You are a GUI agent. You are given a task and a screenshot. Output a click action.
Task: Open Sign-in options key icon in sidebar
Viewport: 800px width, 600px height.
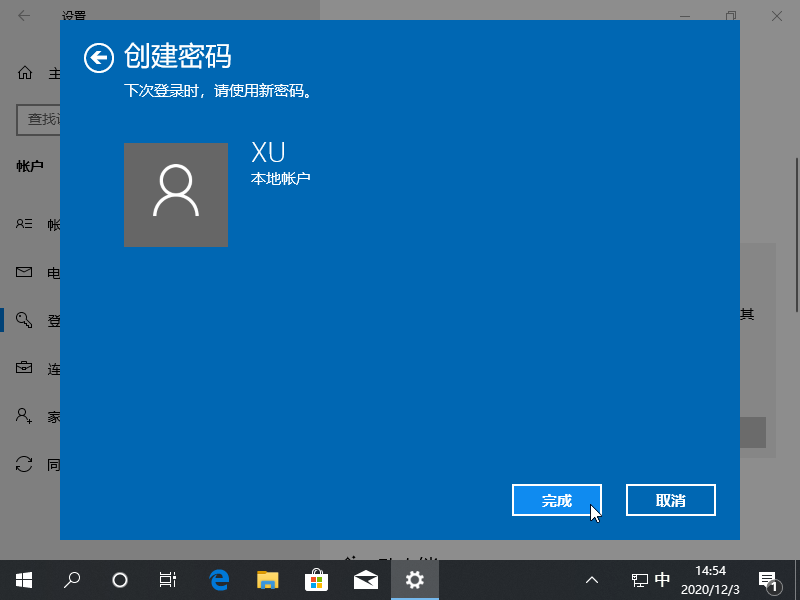tap(25, 320)
